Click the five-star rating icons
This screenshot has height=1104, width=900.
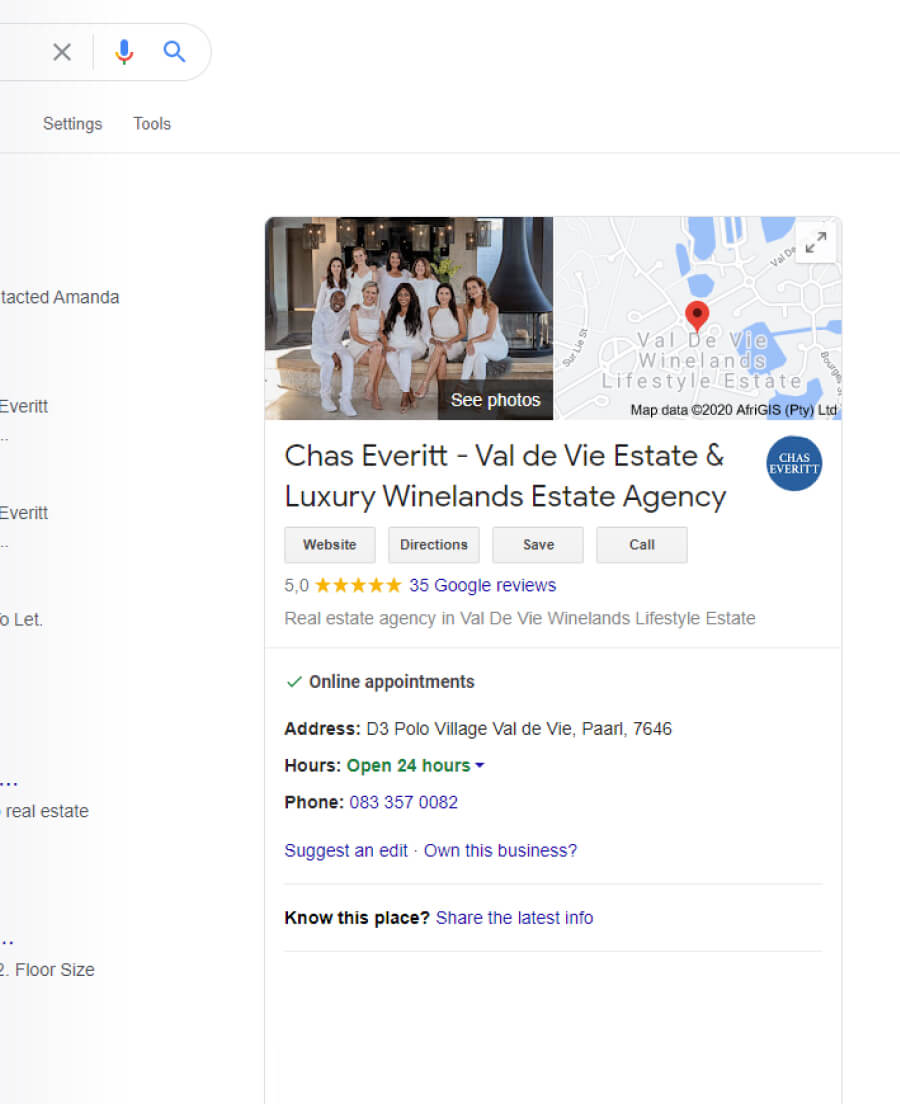point(358,585)
